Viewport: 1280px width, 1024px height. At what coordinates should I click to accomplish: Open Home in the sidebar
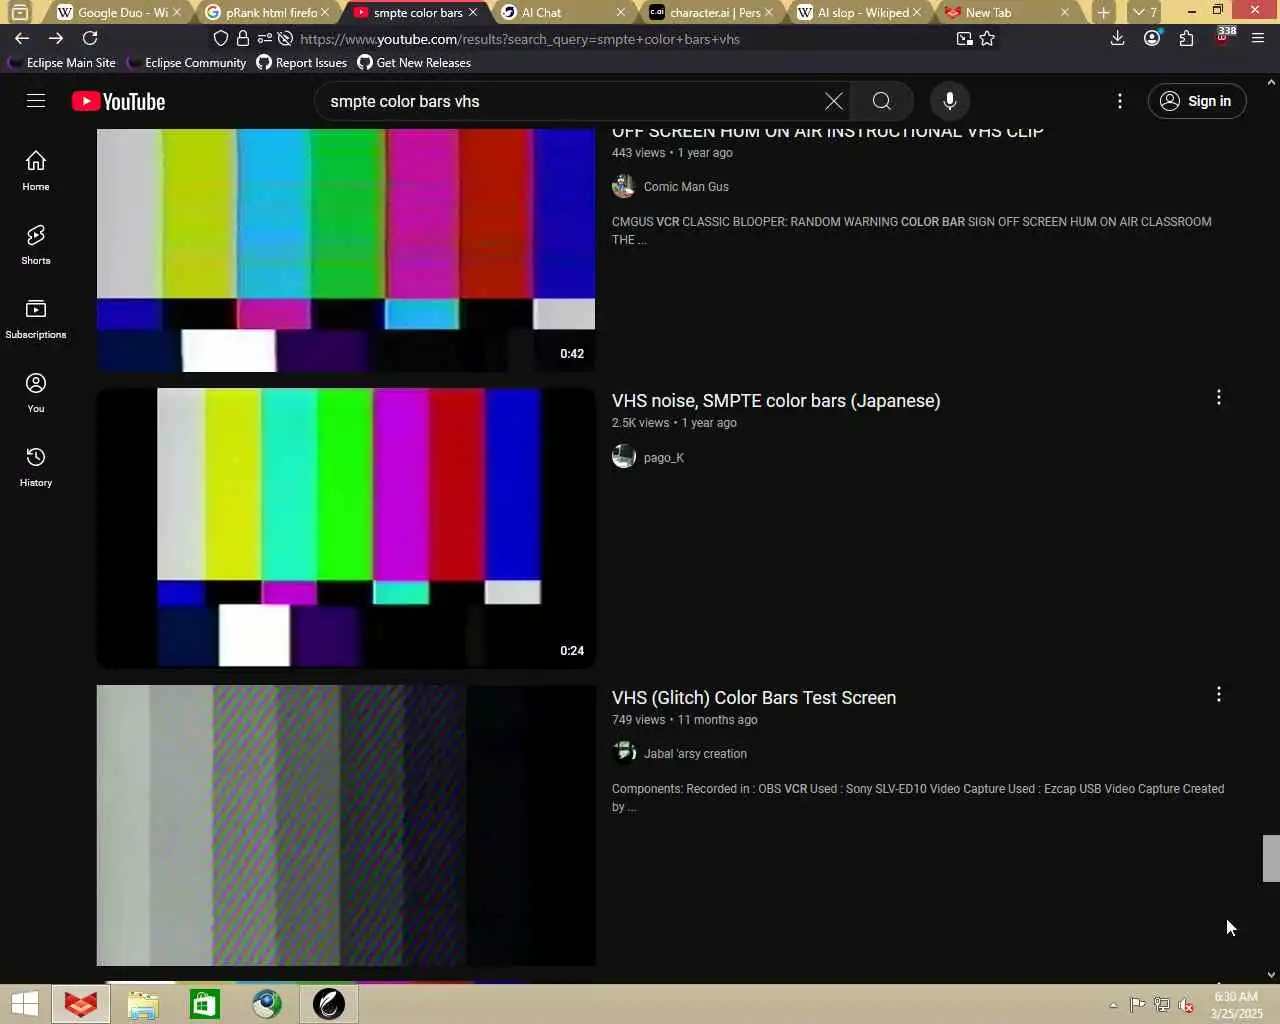click(36, 170)
